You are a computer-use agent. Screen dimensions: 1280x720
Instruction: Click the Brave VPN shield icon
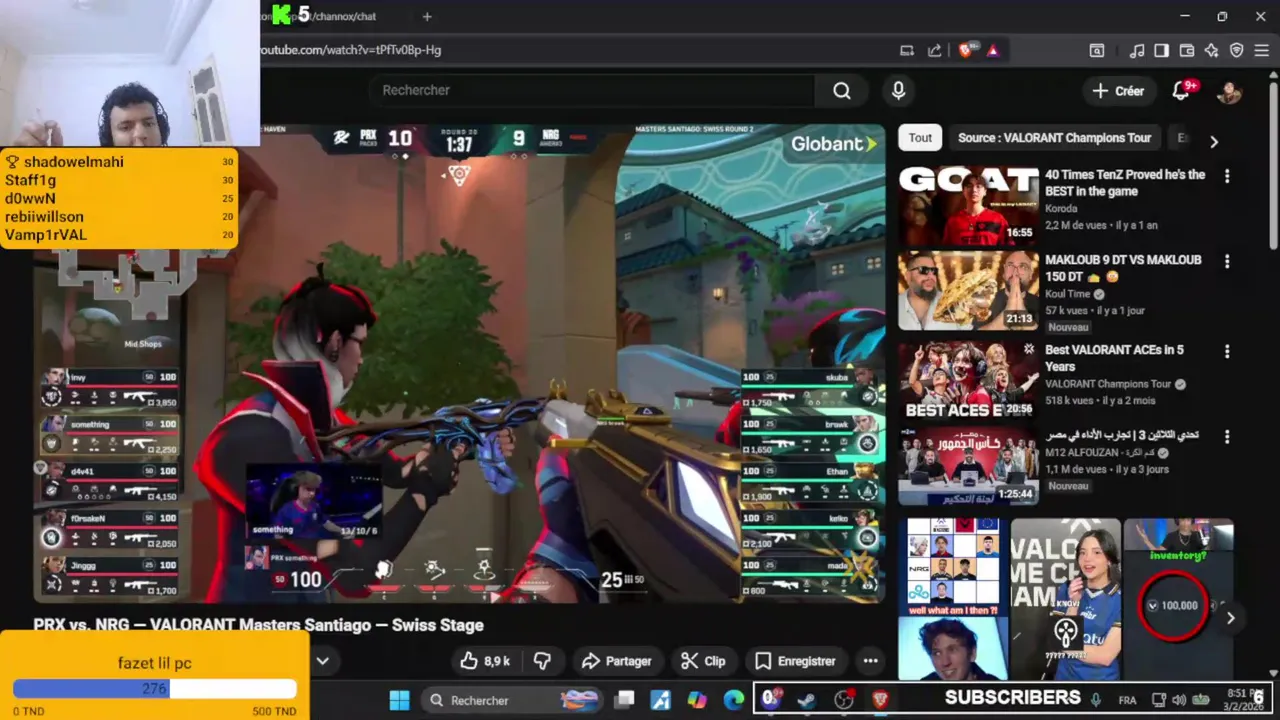1237,50
